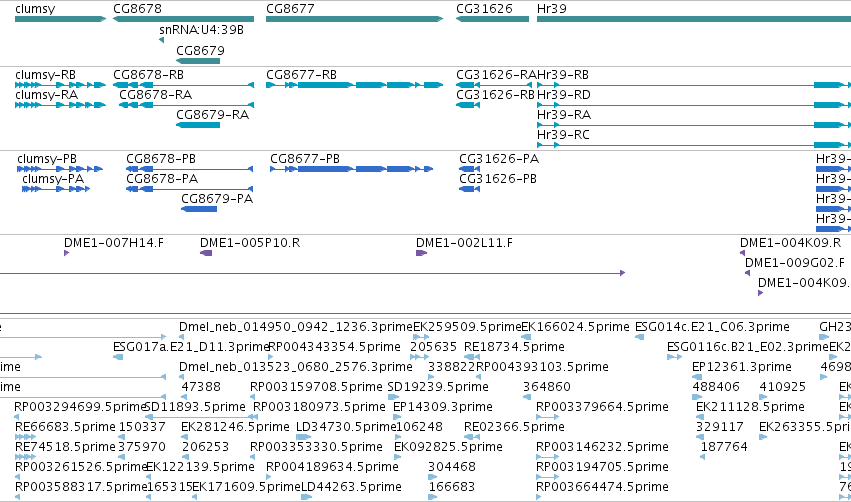Select the EP14309.3prime label
This screenshot has width=851, height=502.
443,408
